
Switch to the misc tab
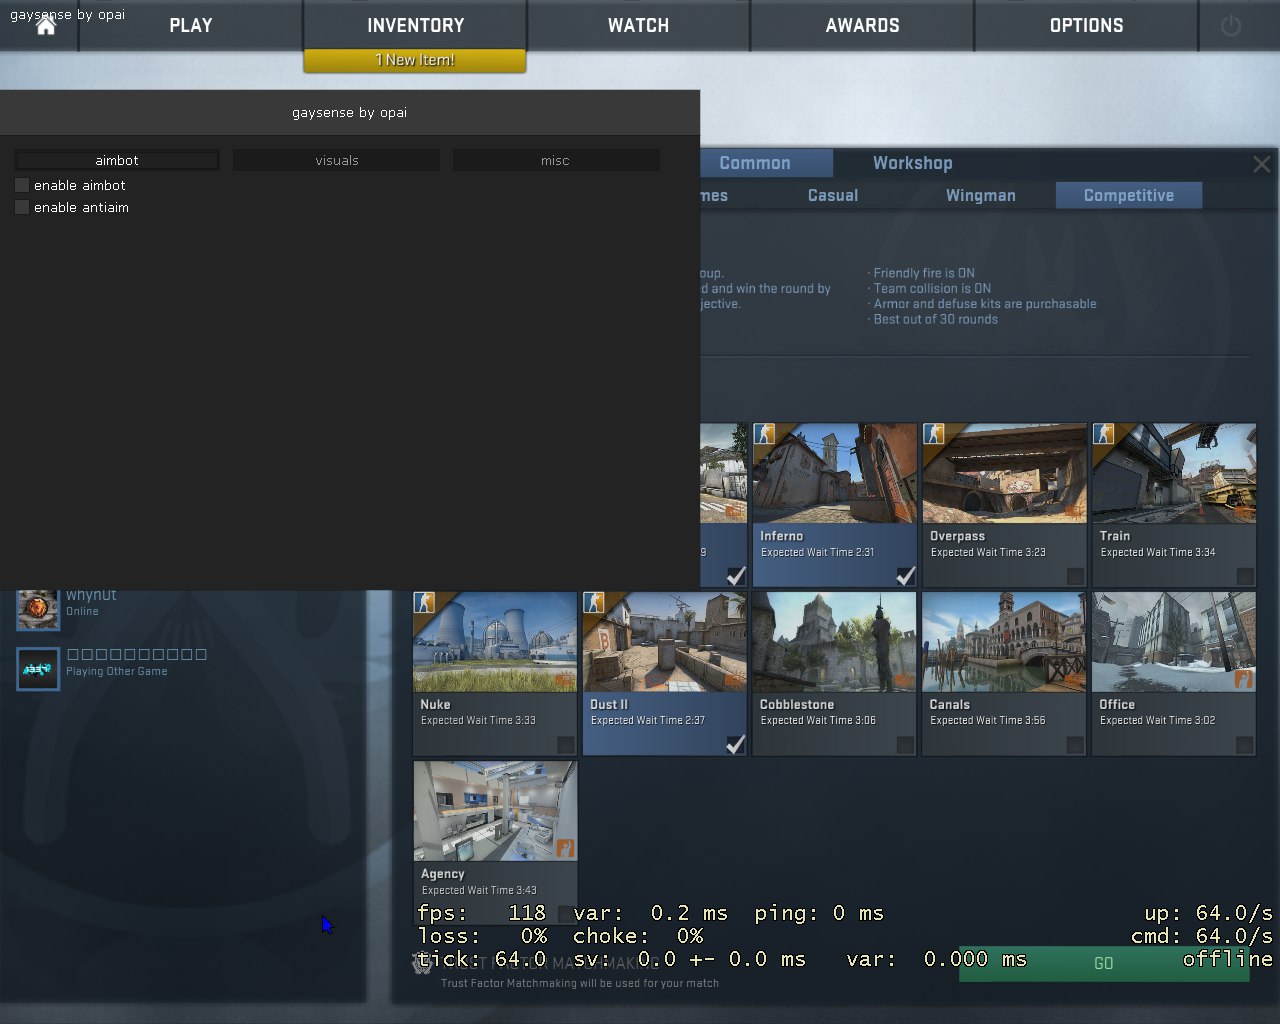click(x=555, y=160)
